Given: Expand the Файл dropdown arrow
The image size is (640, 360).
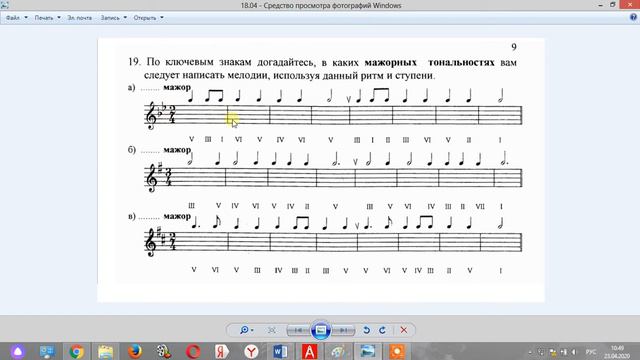Looking at the screenshot, I should point(26,18).
